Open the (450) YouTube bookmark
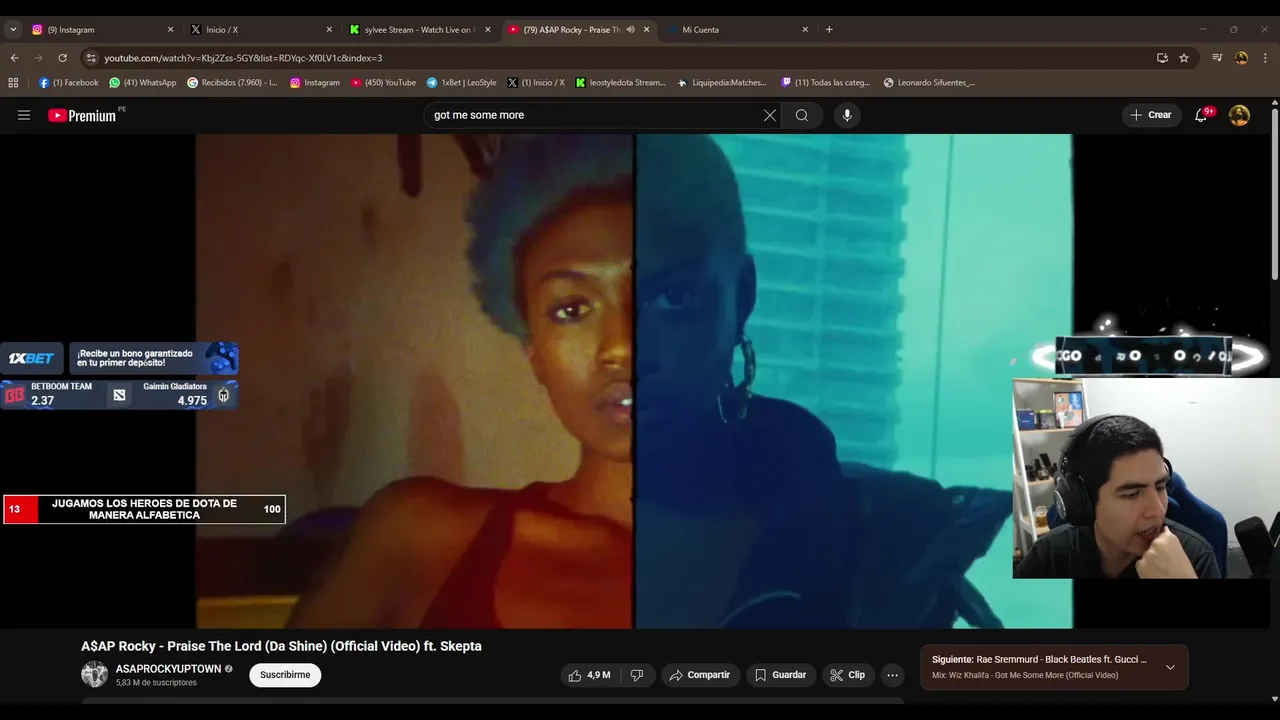 383,83
